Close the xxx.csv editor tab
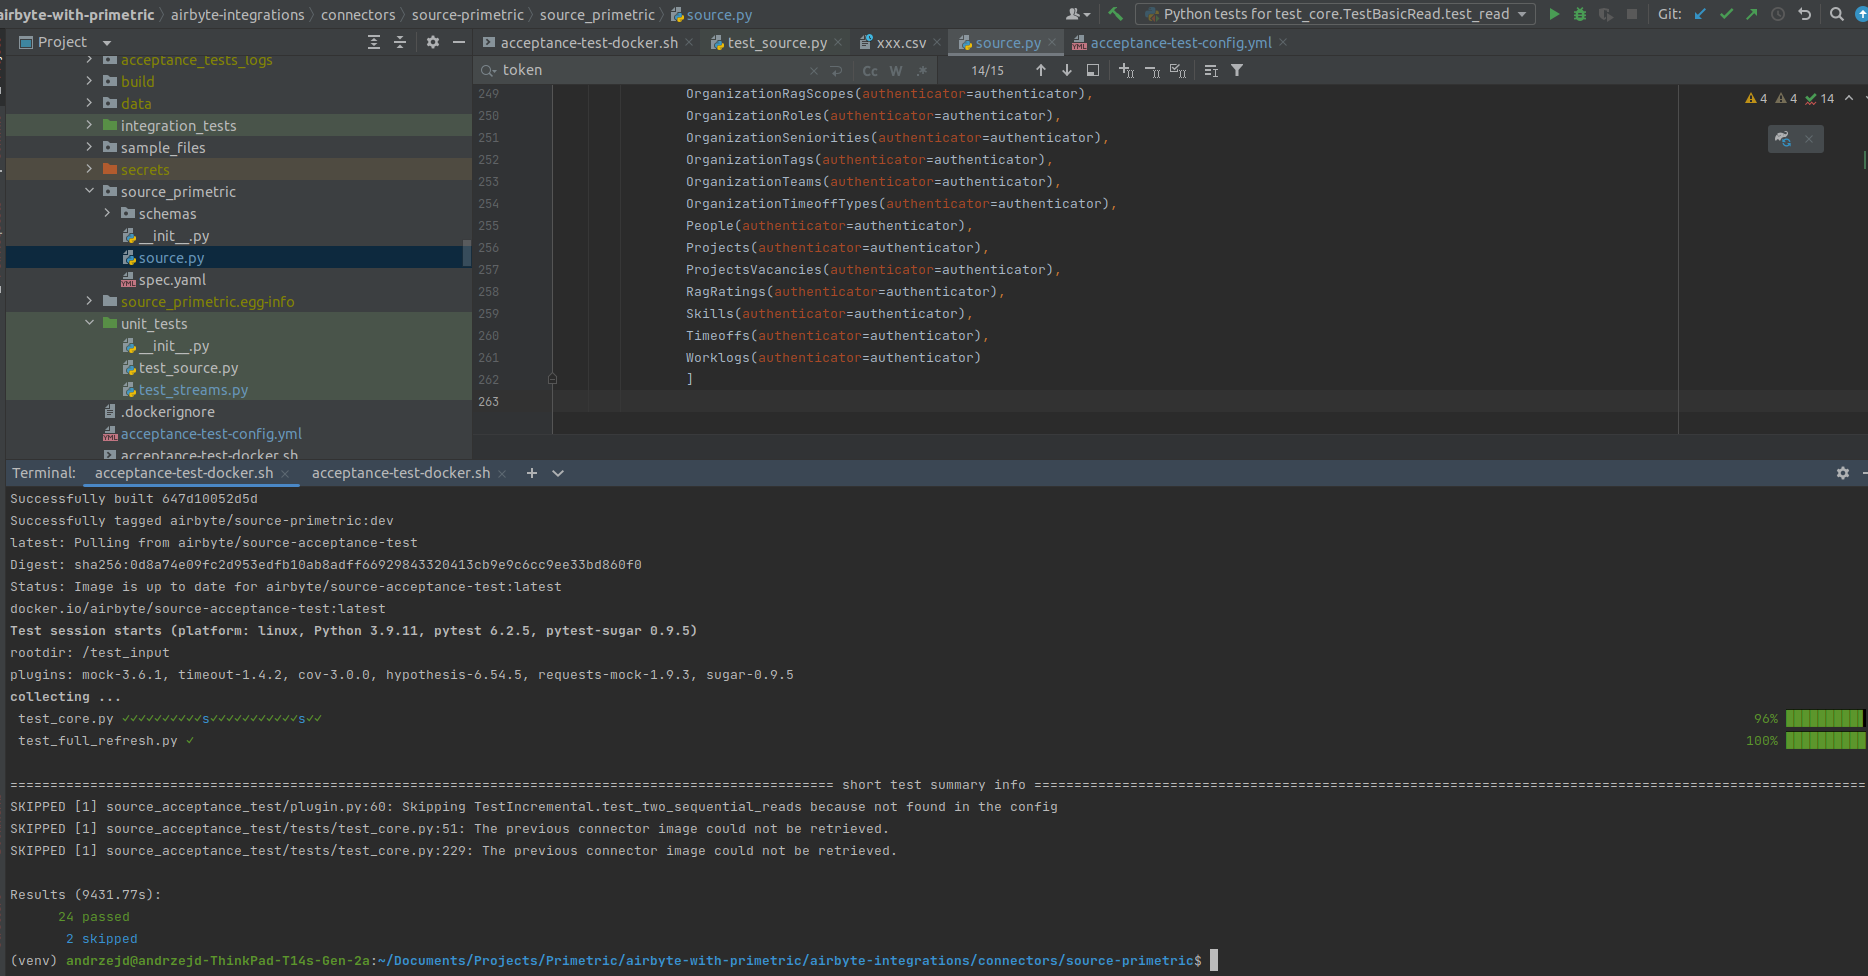Screen dimensions: 1868x976 click(x=937, y=43)
